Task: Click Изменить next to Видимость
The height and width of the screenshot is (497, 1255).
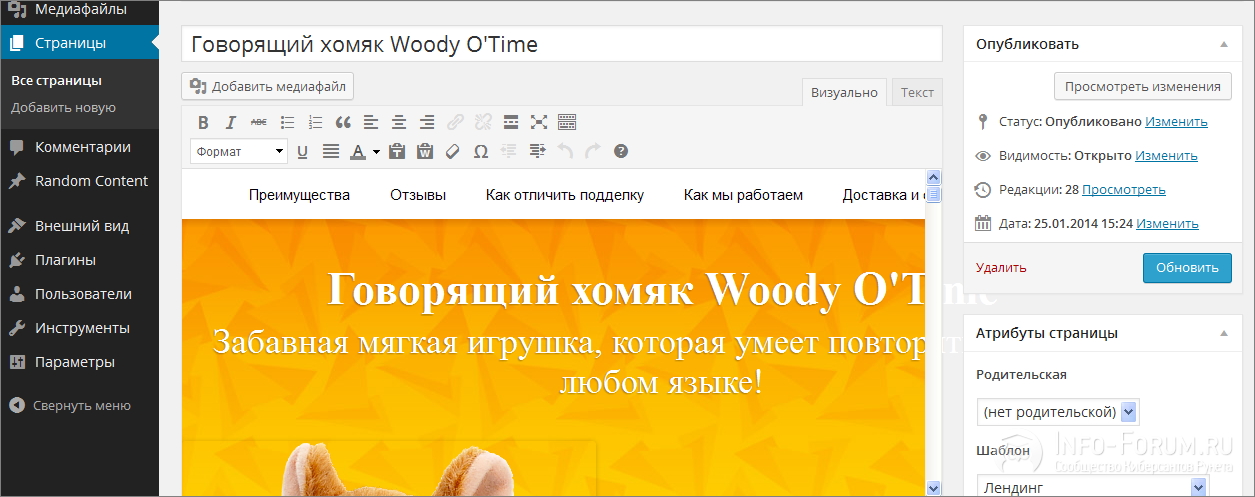Action: (x=1166, y=156)
